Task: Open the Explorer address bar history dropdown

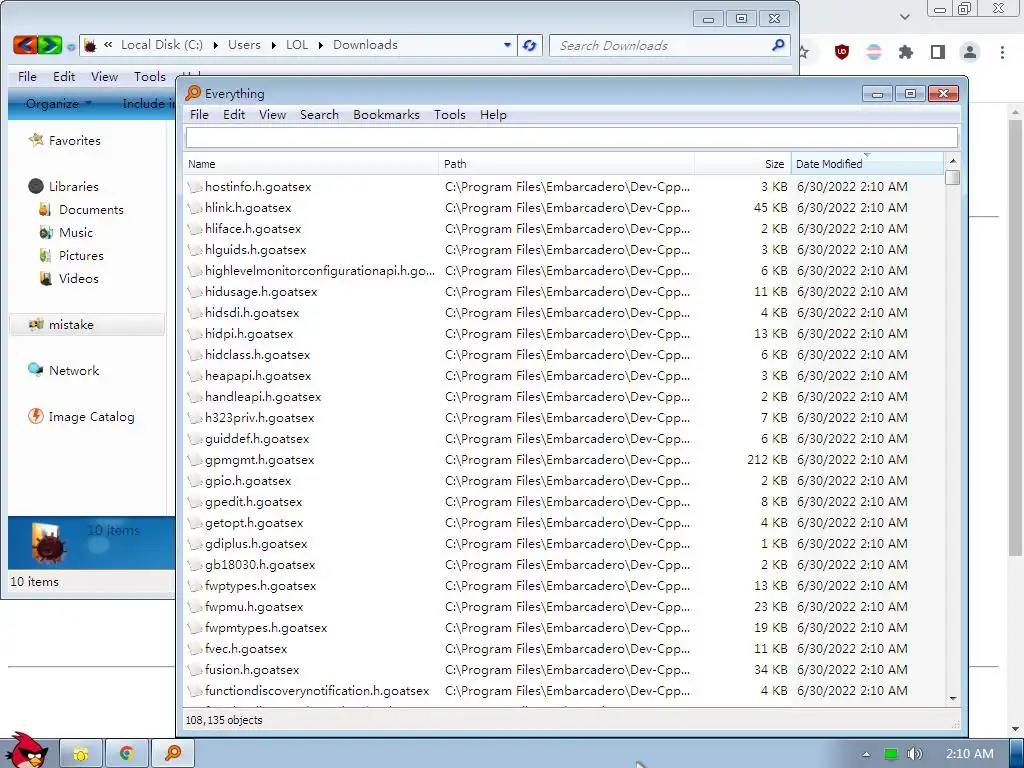Action: pos(507,45)
